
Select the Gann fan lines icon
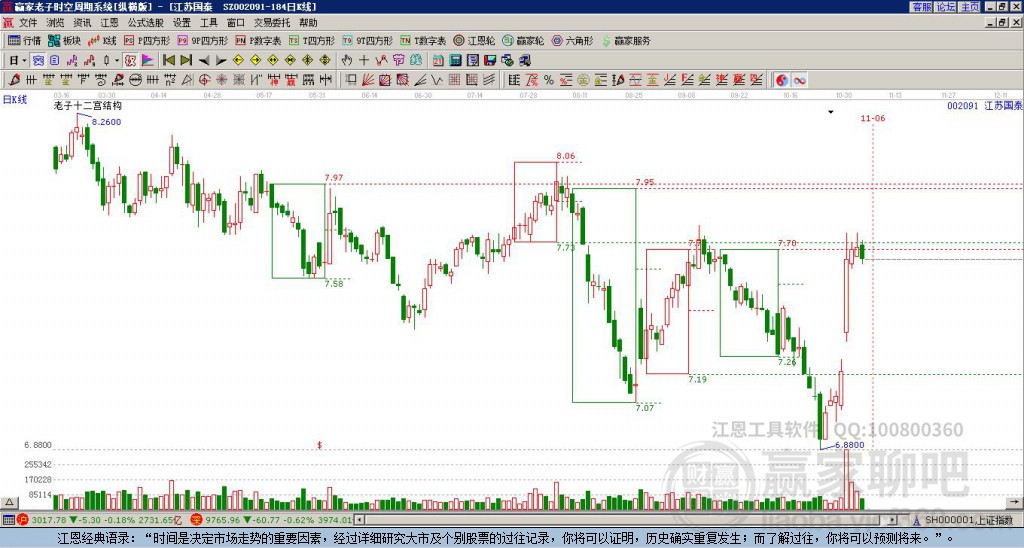tap(368, 80)
